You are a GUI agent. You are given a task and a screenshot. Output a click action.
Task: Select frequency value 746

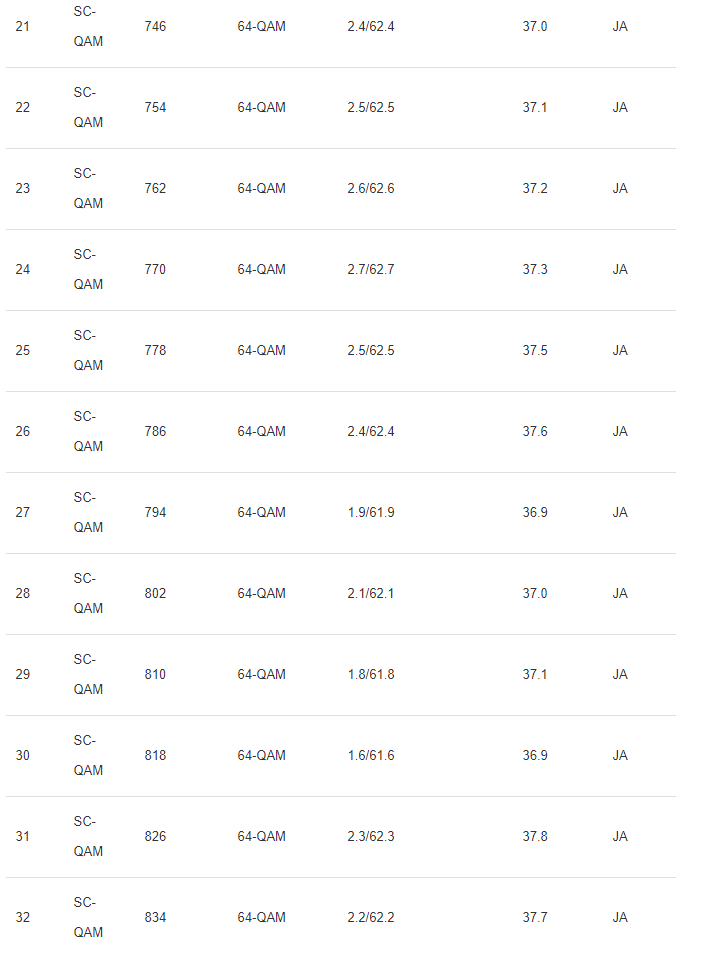click(x=155, y=26)
